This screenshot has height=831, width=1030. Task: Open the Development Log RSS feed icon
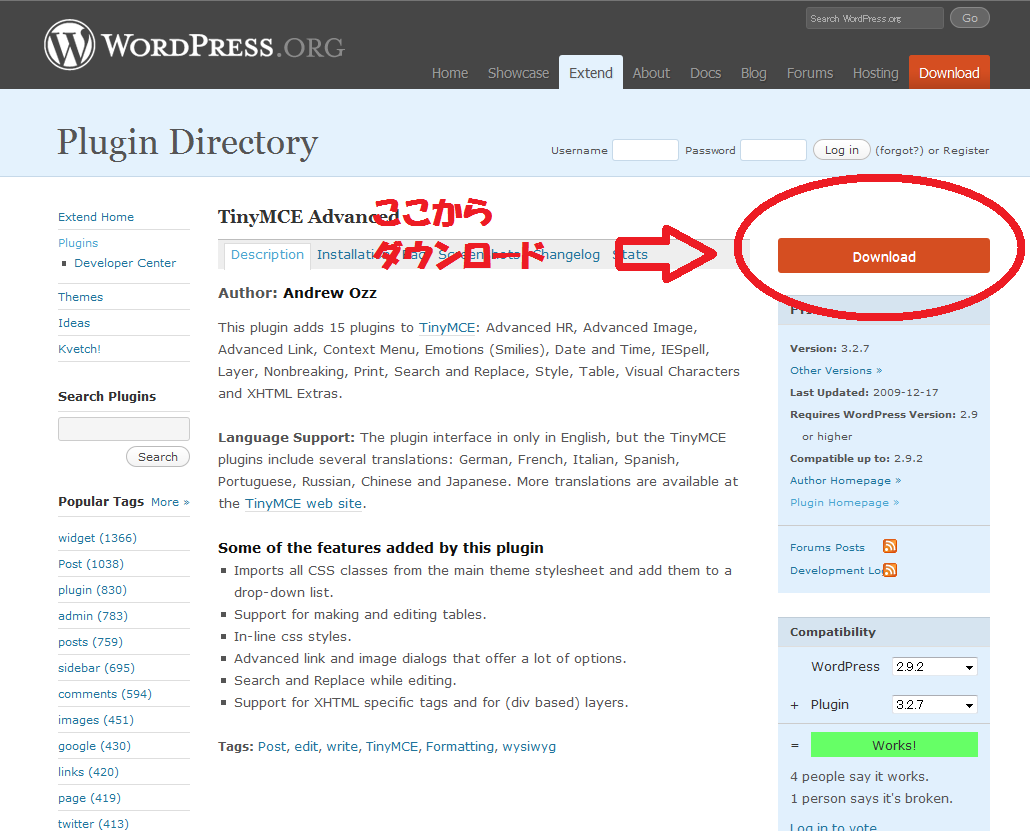tap(890, 570)
